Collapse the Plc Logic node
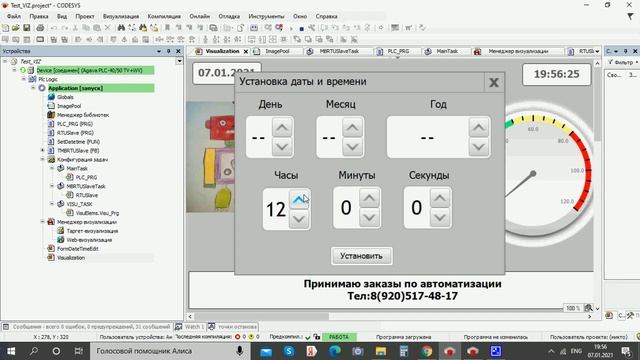 24,79
